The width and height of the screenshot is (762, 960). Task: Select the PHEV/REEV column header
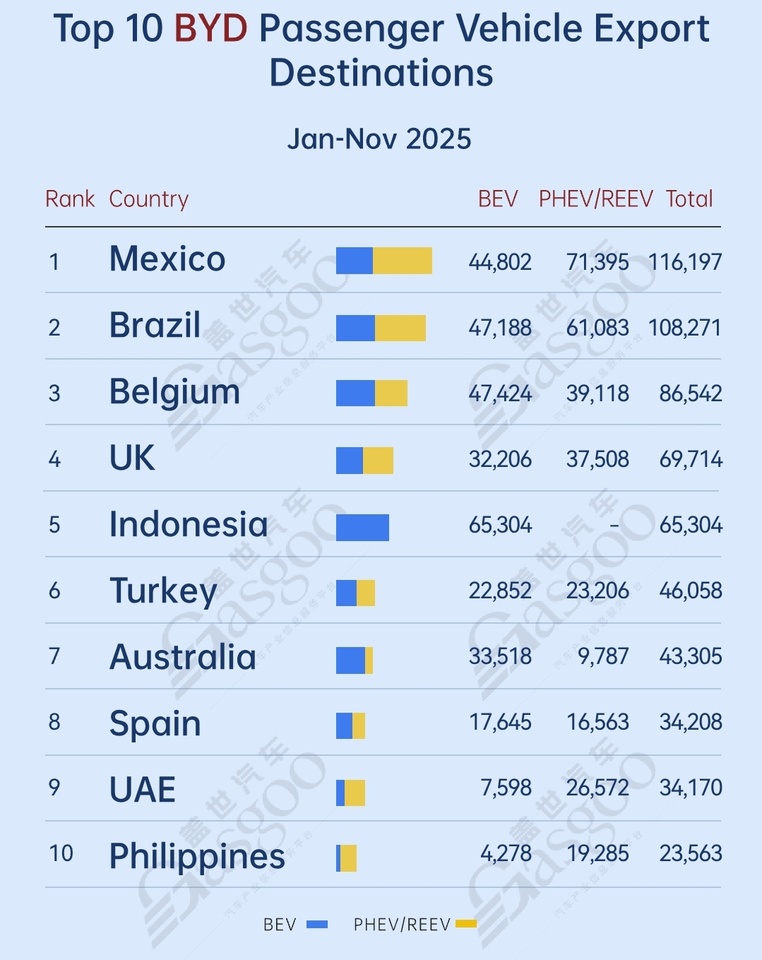595,199
